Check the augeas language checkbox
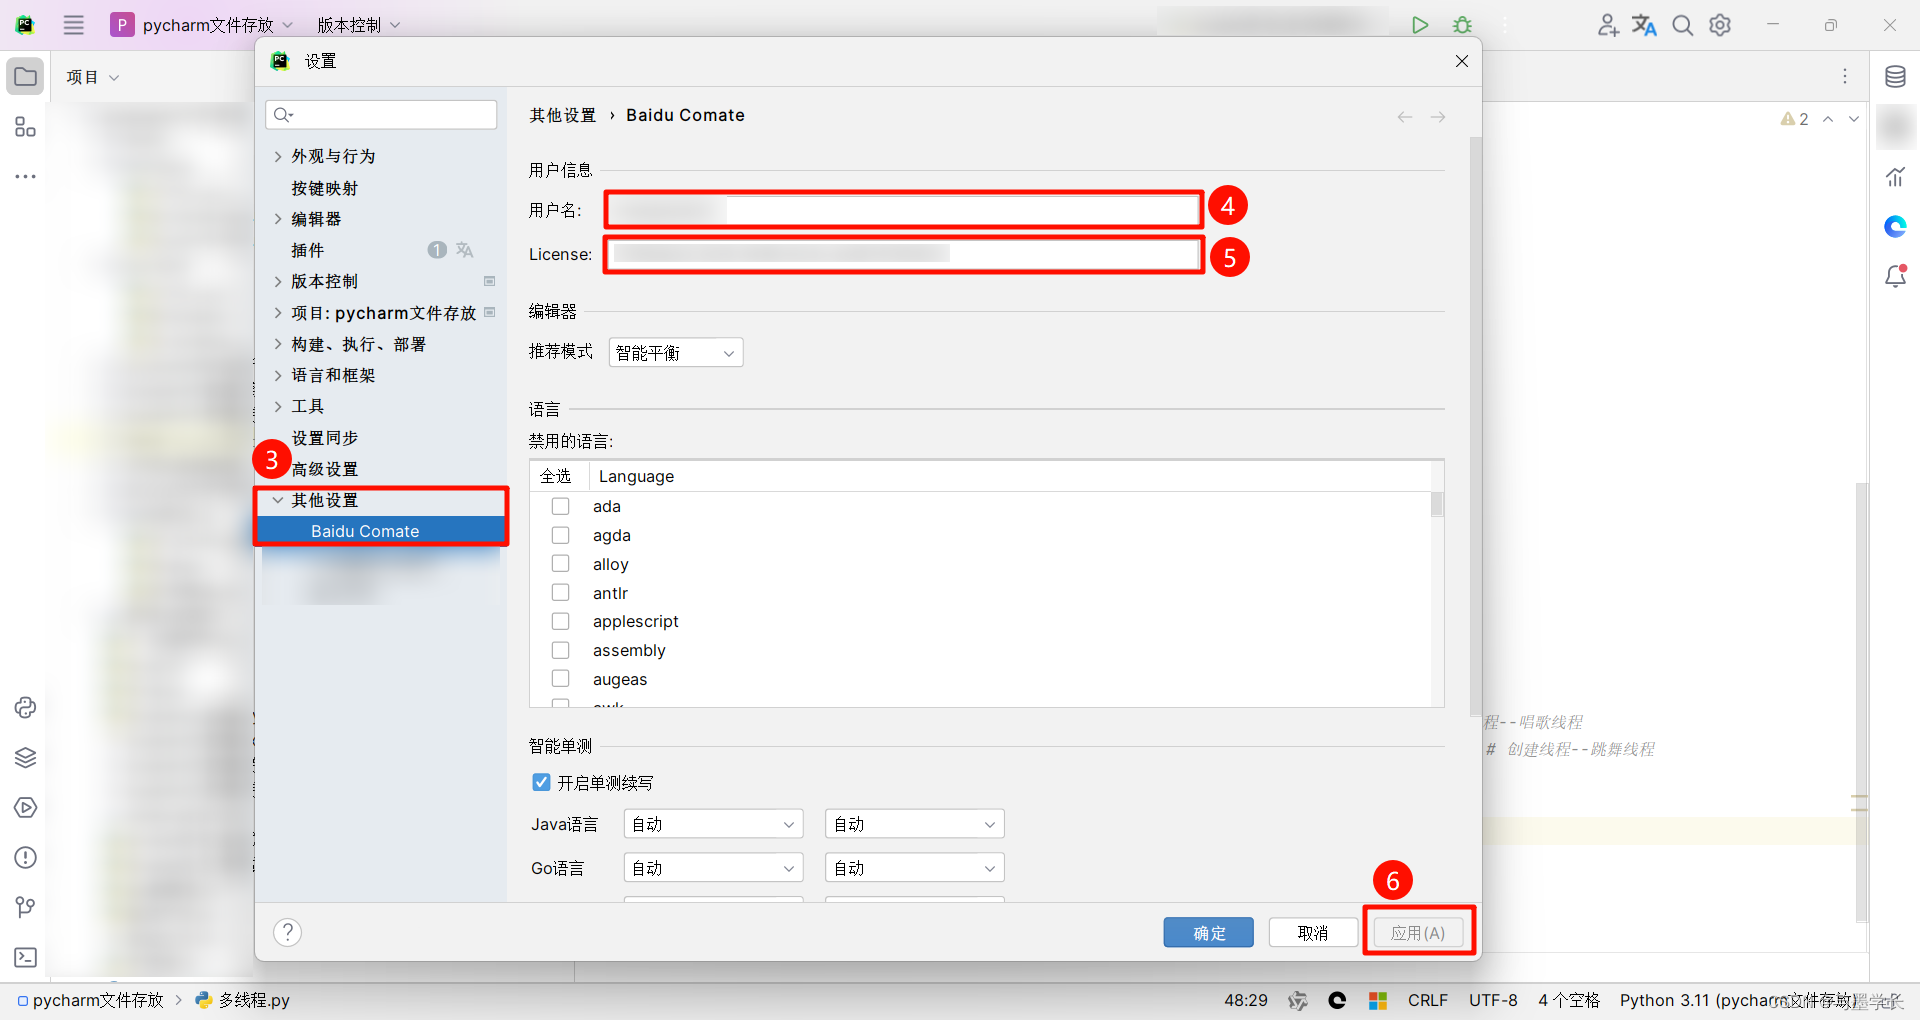 point(561,679)
